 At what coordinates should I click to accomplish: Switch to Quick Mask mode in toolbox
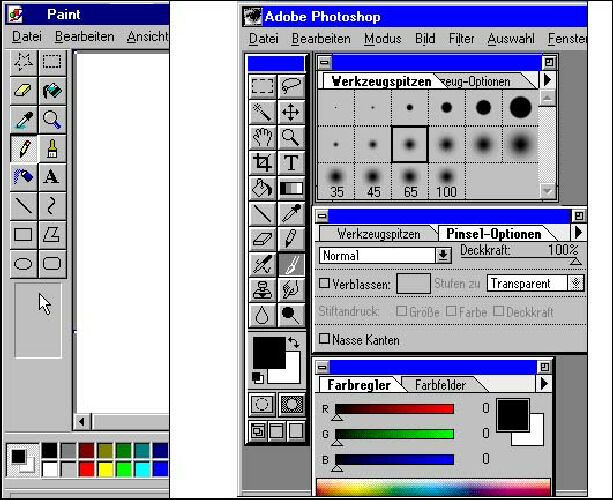[291, 405]
